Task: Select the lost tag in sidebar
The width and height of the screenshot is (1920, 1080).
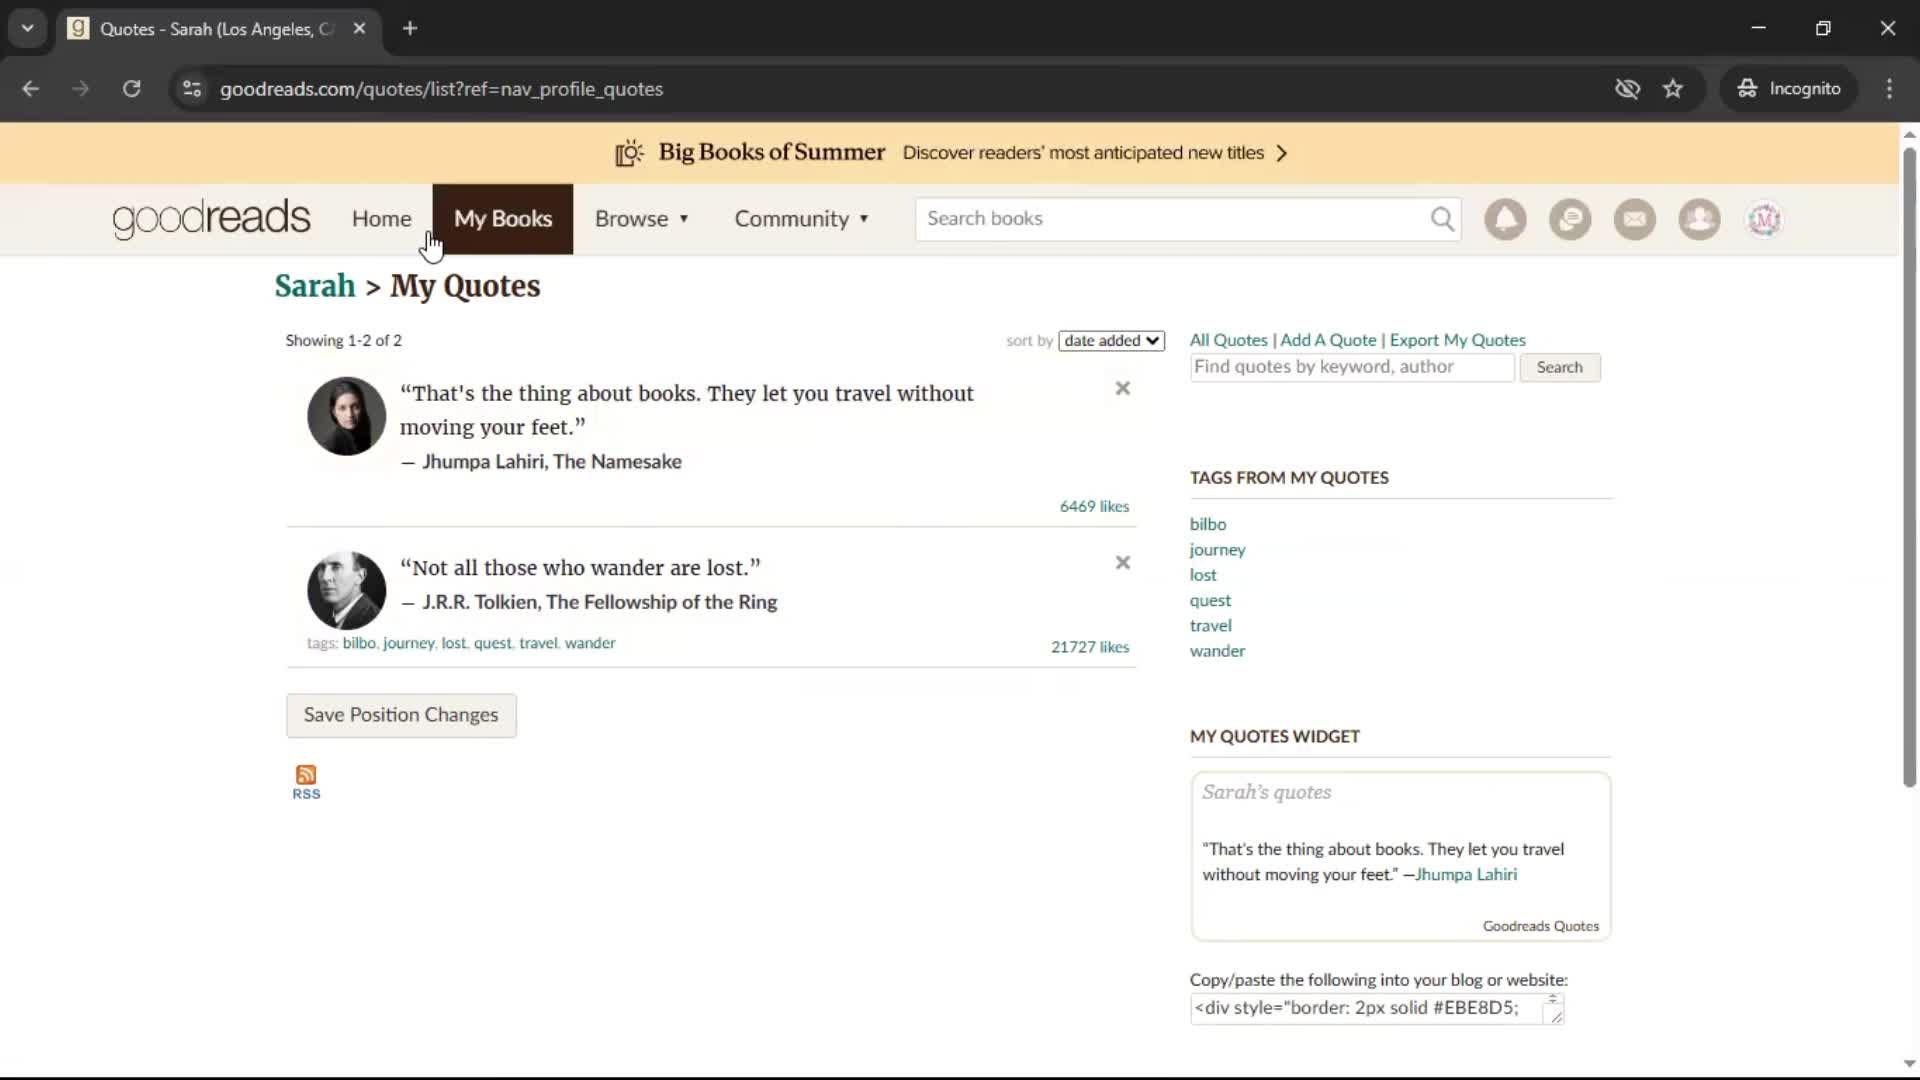Action: click(x=1203, y=575)
